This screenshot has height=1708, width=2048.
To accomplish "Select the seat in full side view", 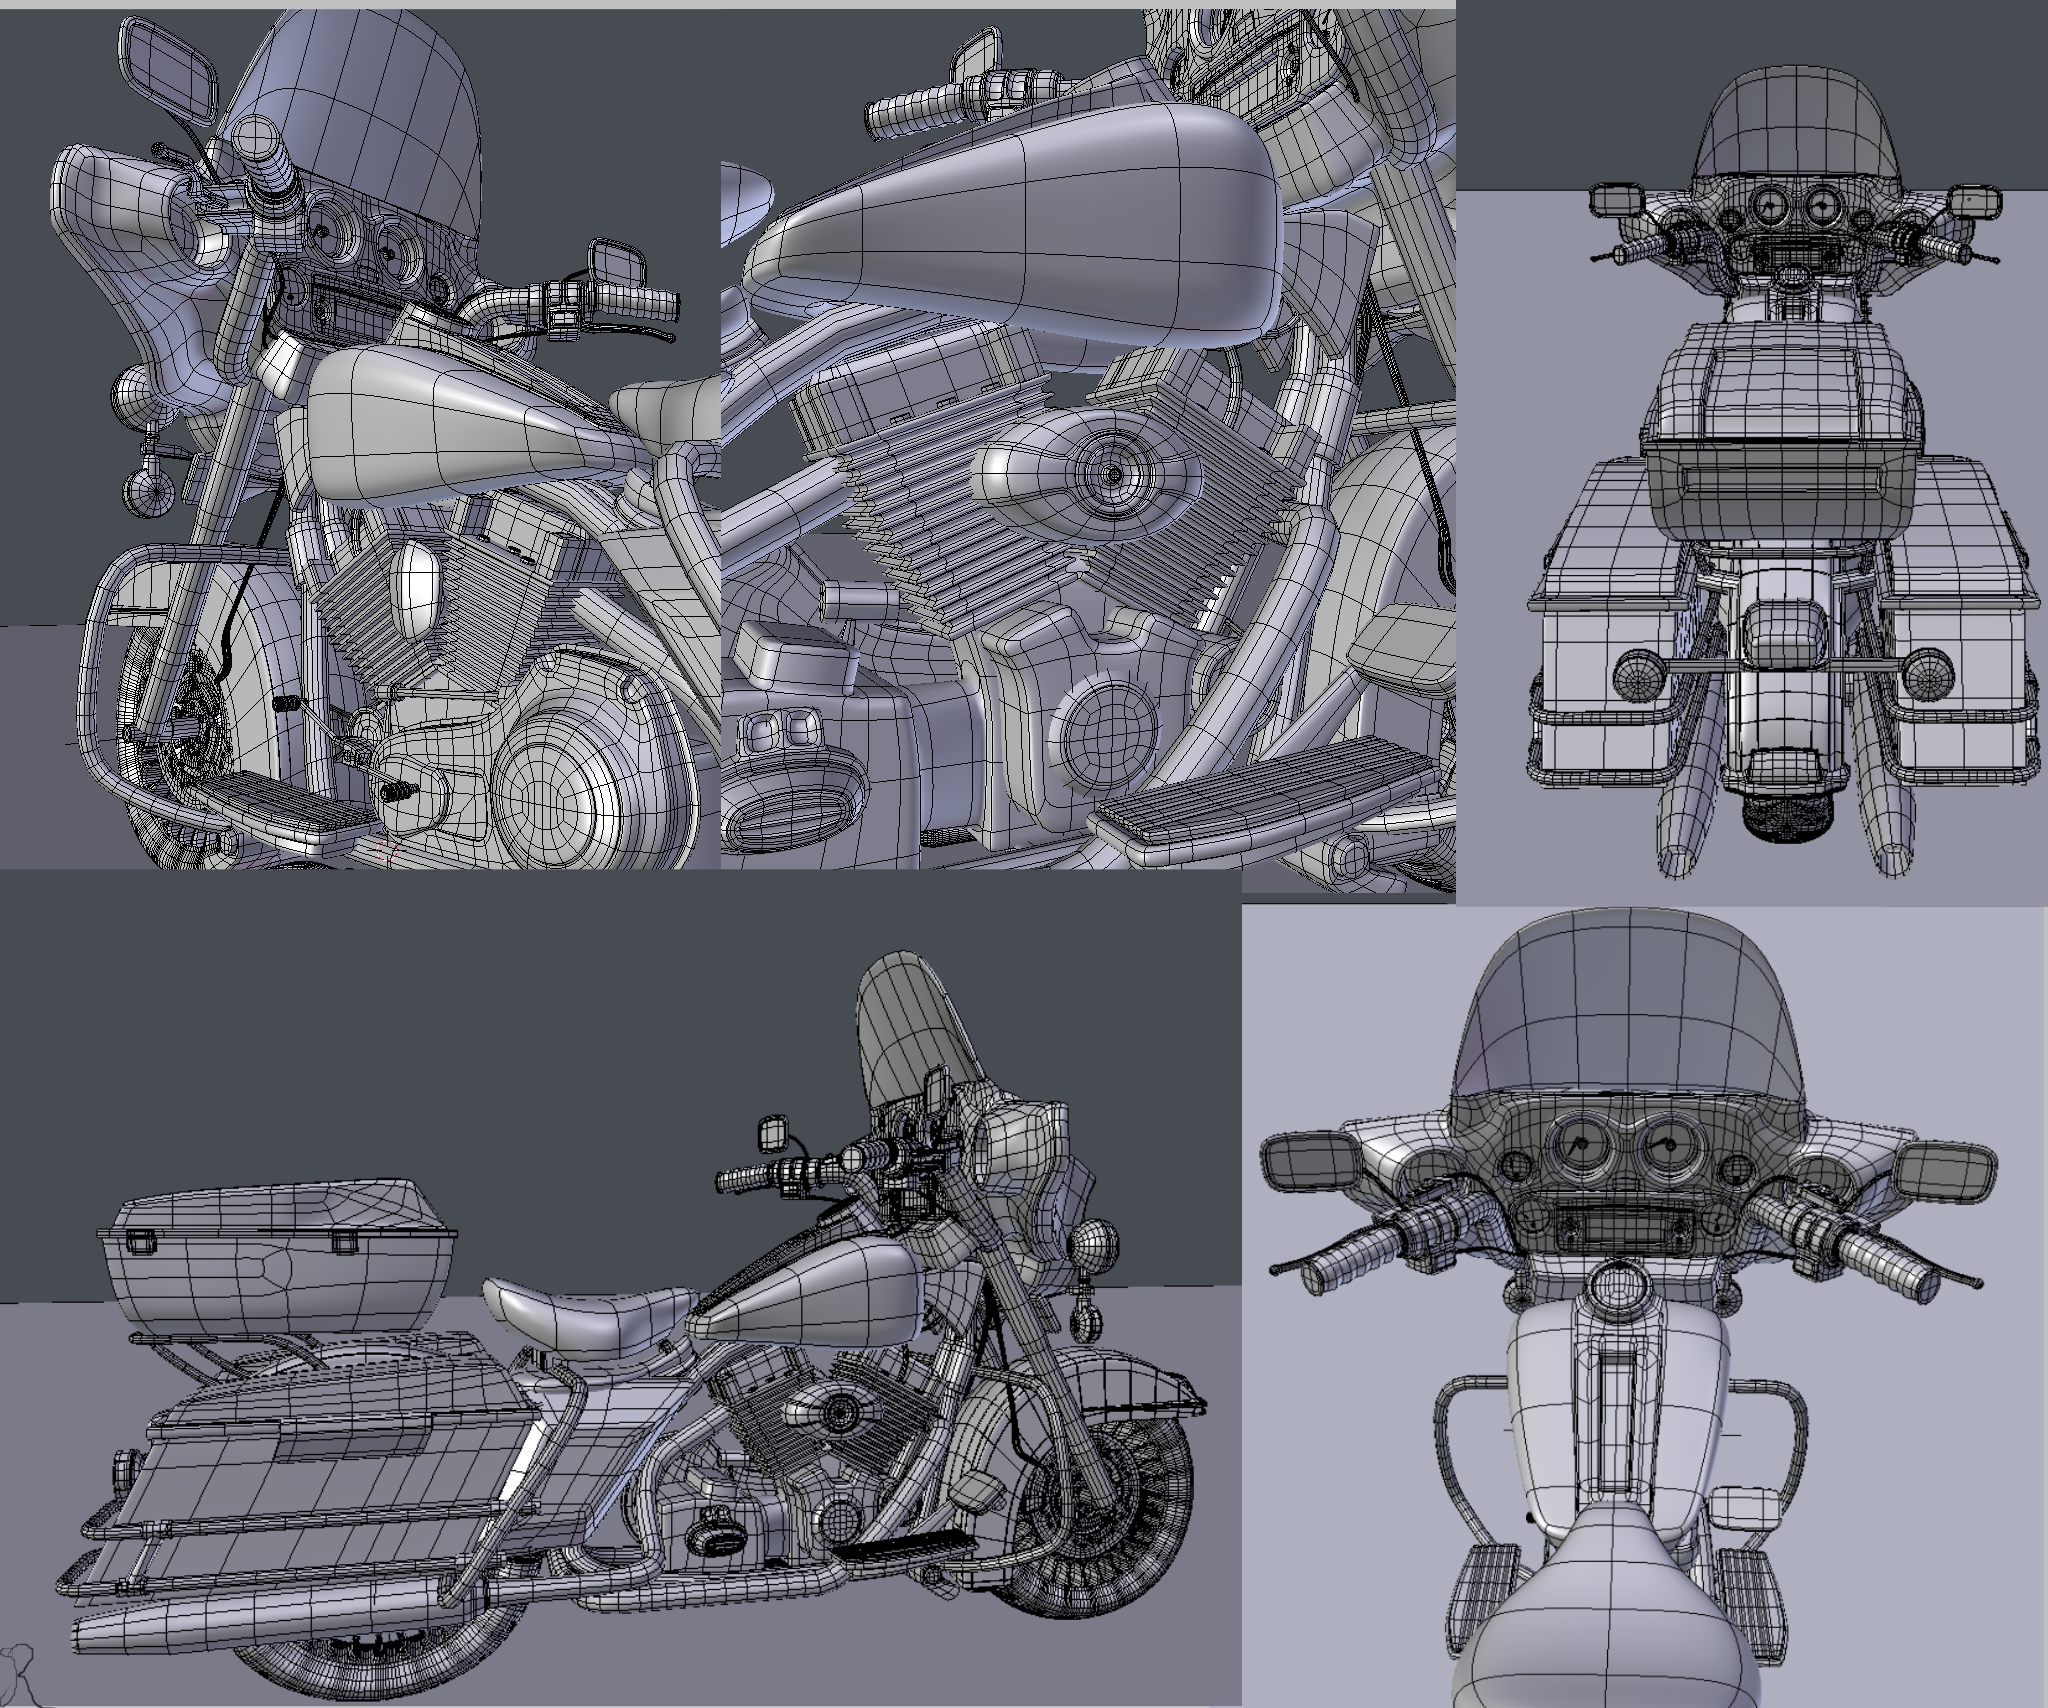I will click(x=590, y=1310).
